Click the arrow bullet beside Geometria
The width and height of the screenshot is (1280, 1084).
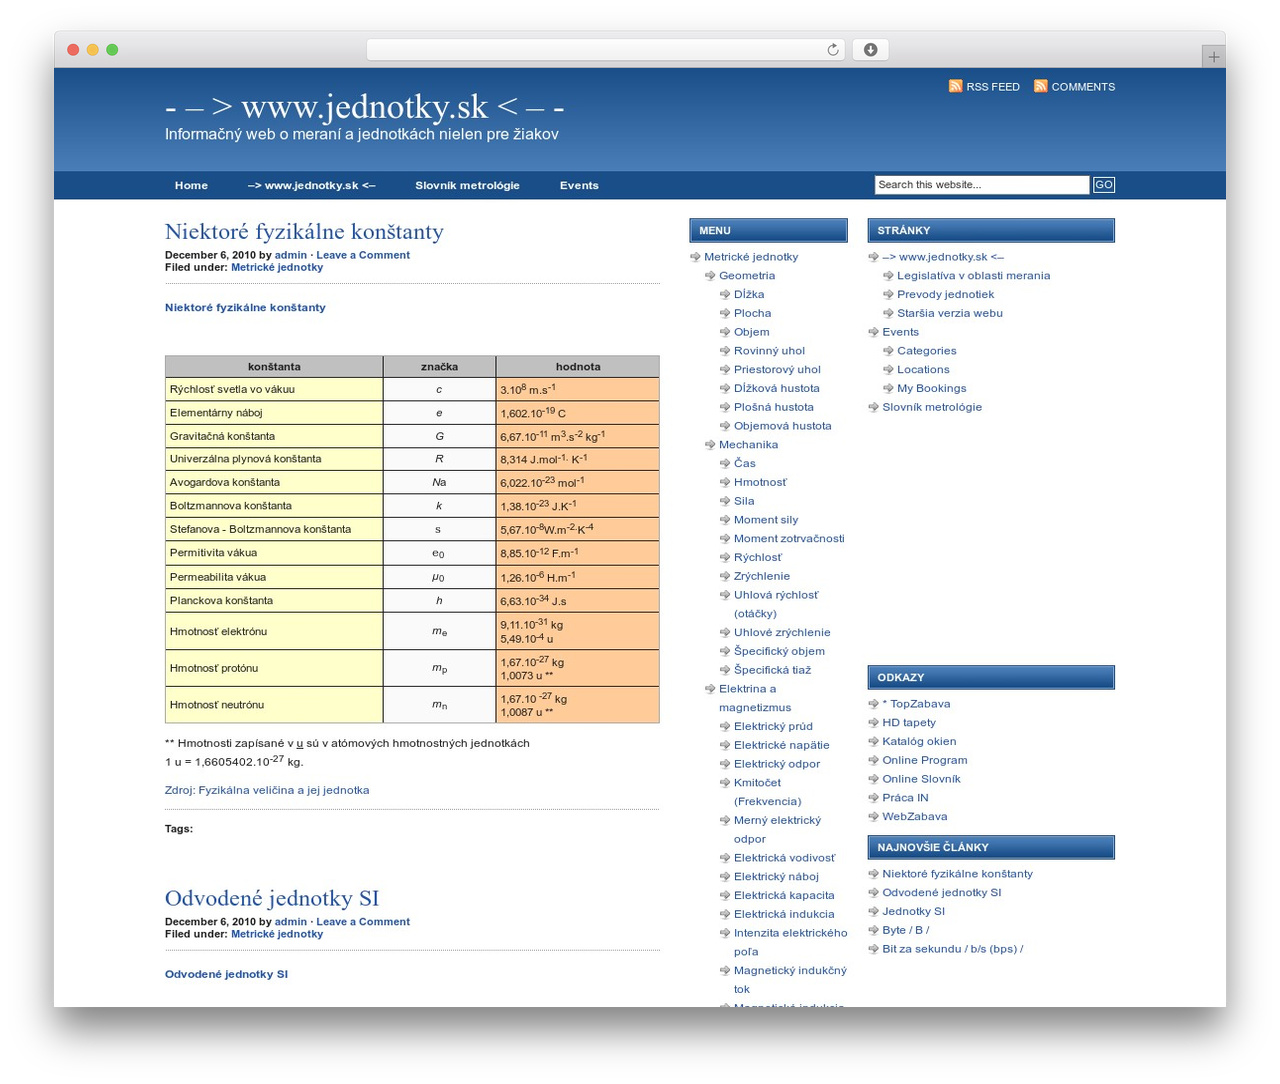click(710, 276)
